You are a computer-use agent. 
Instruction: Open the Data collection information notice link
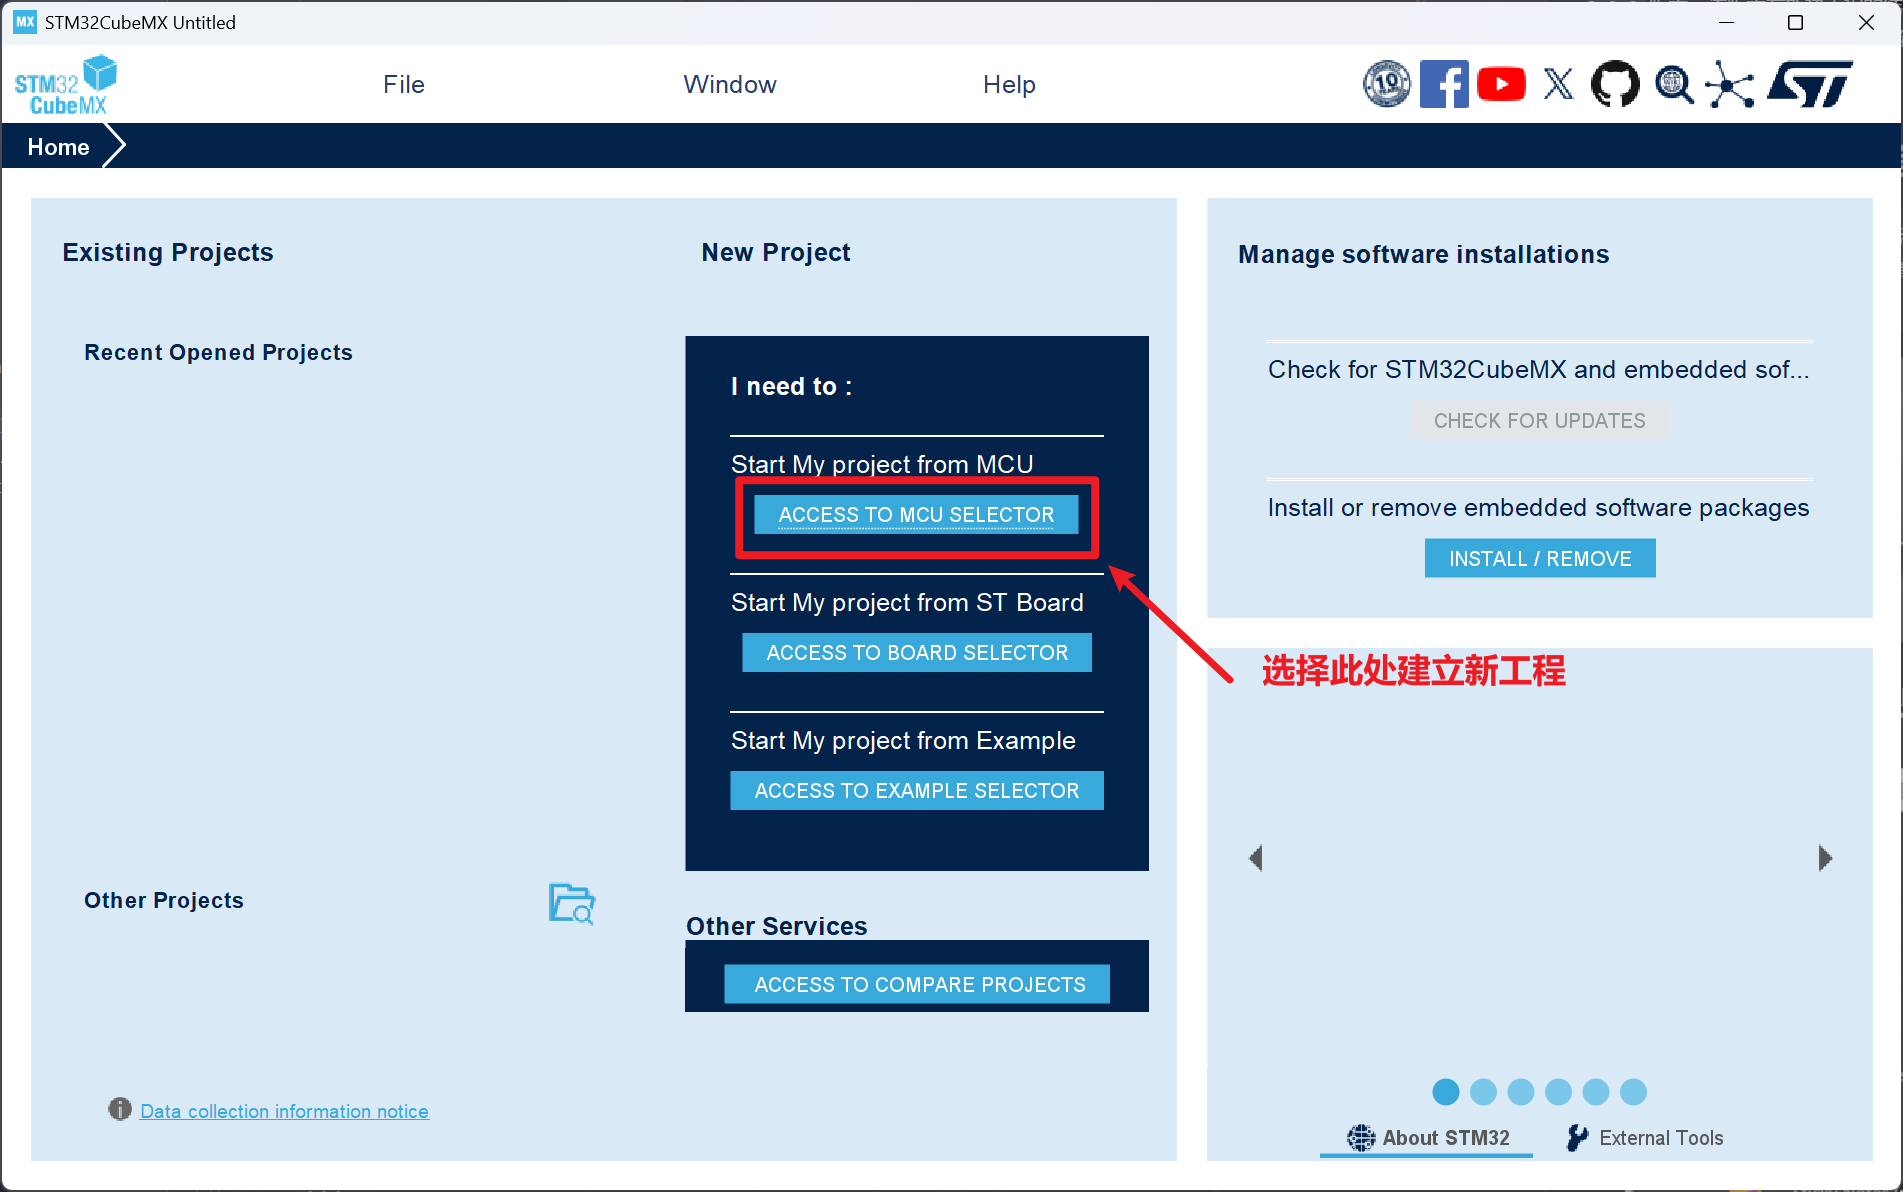click(284, 1111)
